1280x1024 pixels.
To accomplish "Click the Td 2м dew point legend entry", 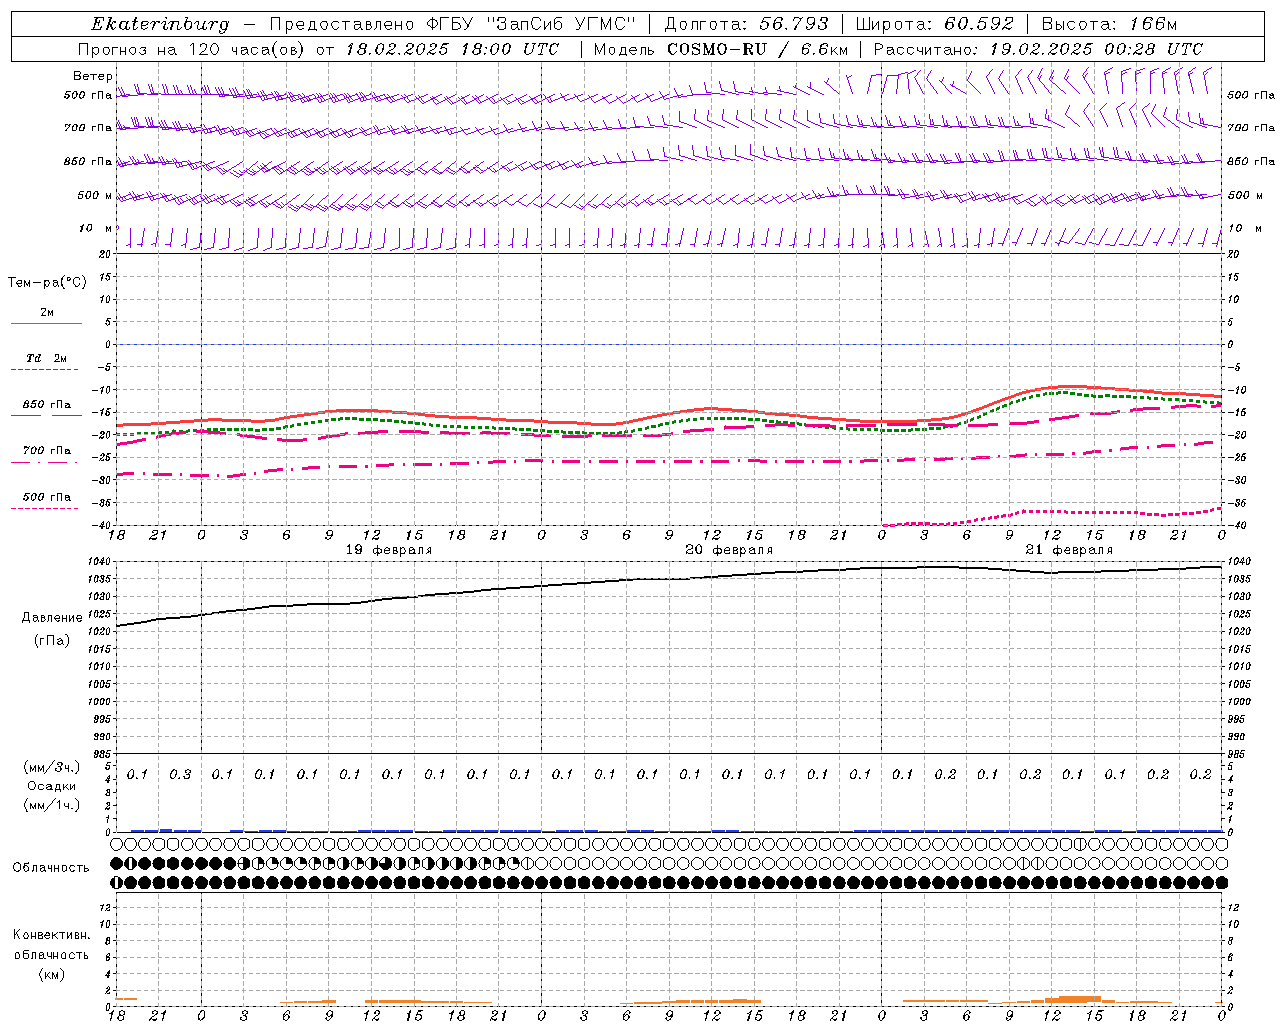I will click(47, 358).
